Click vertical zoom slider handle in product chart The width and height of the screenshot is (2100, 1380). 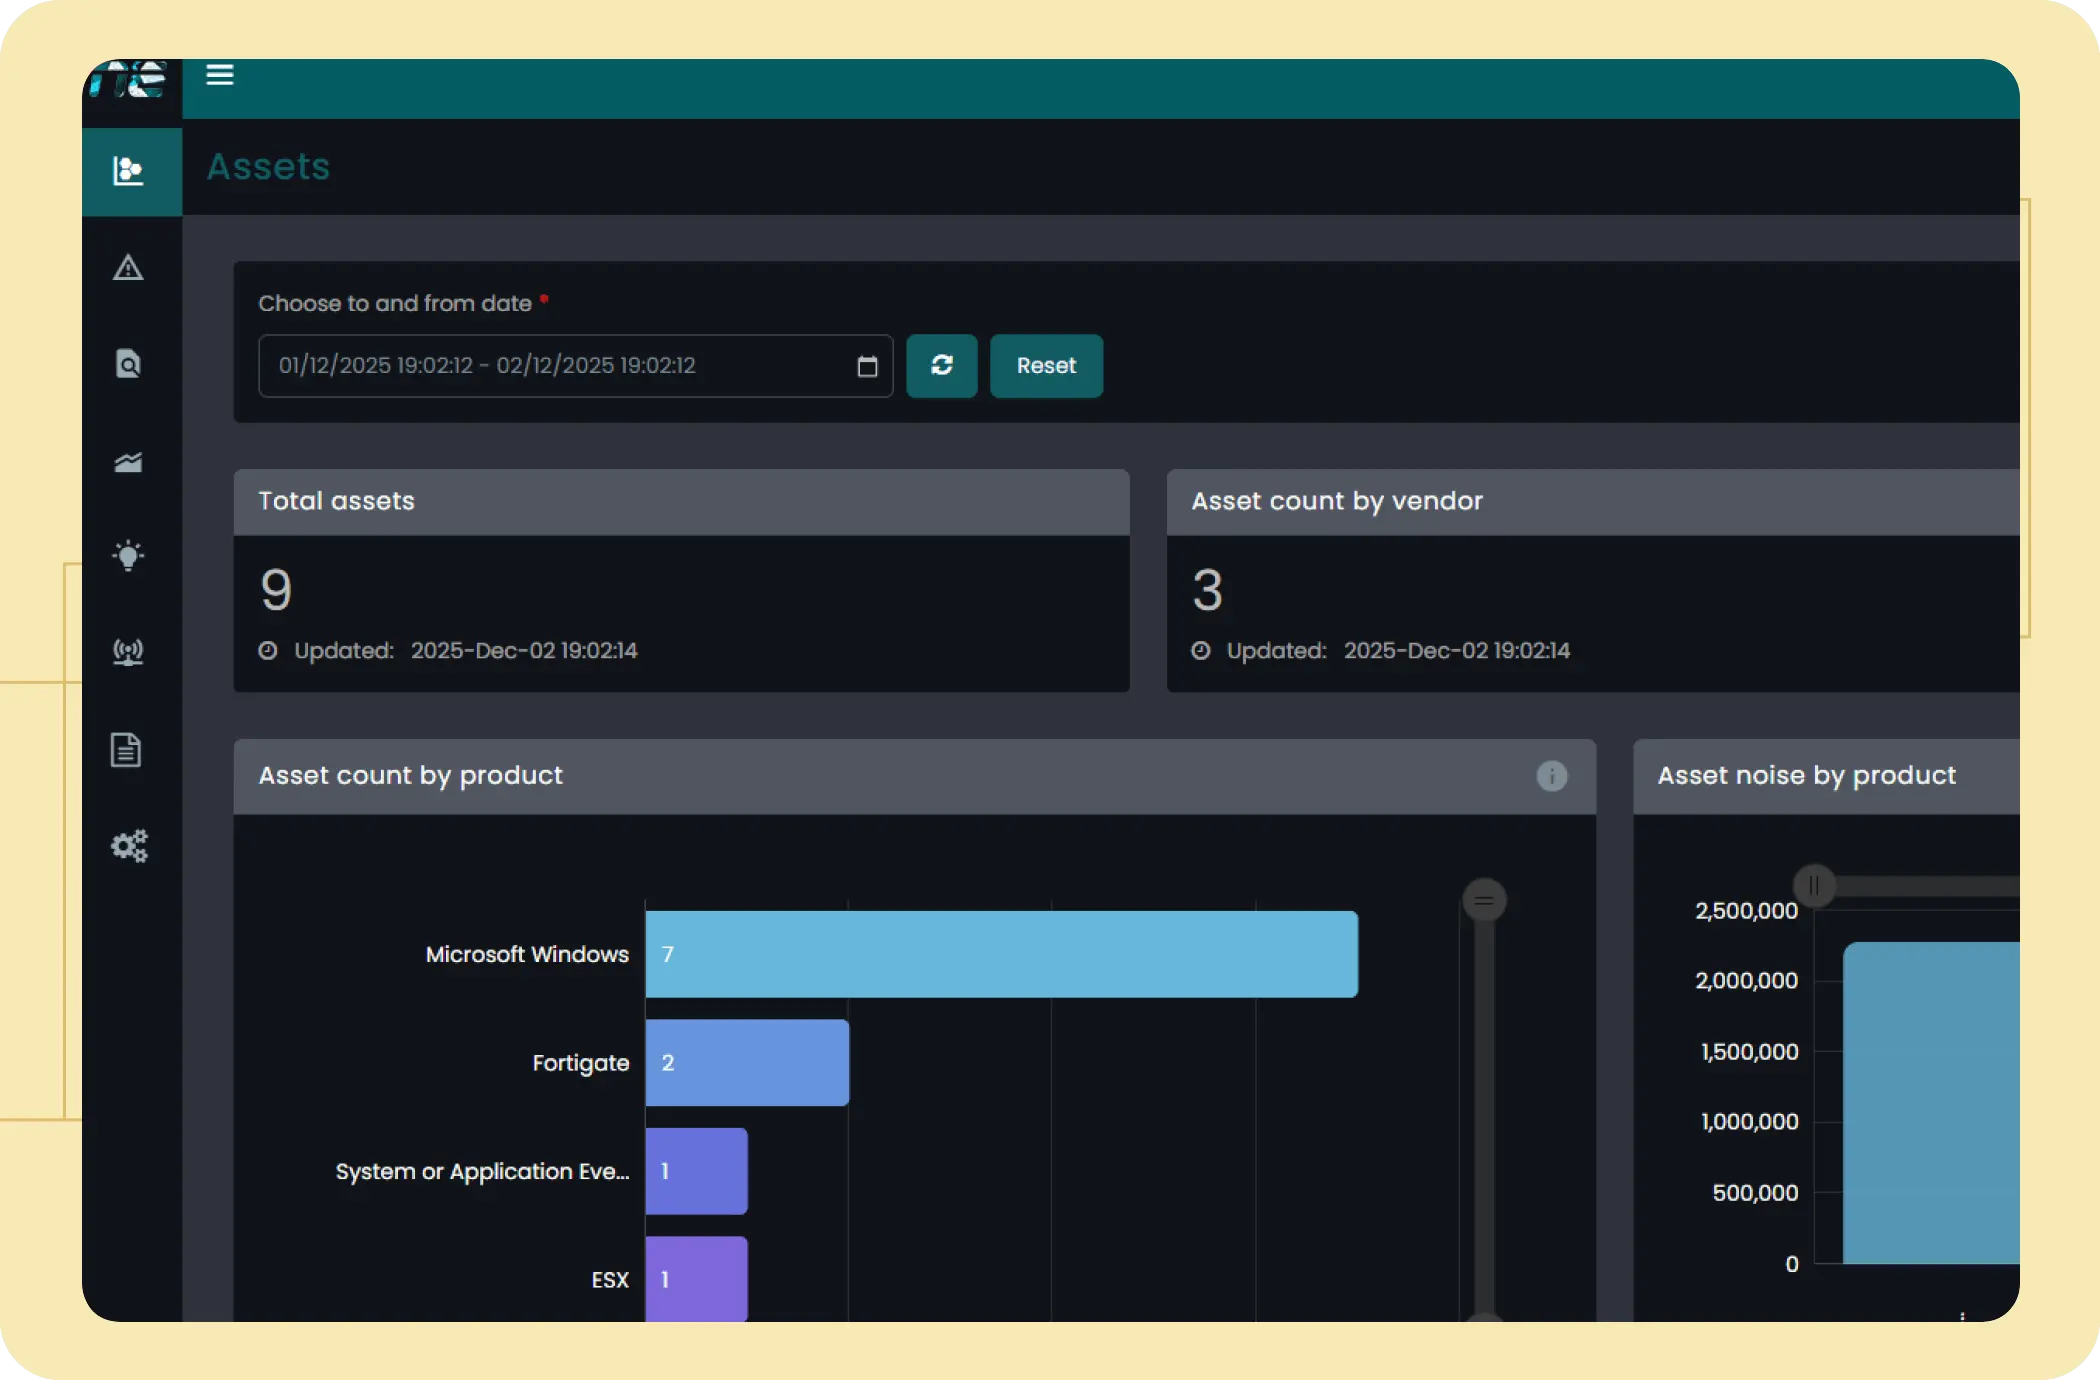[x=1484, y=901]
